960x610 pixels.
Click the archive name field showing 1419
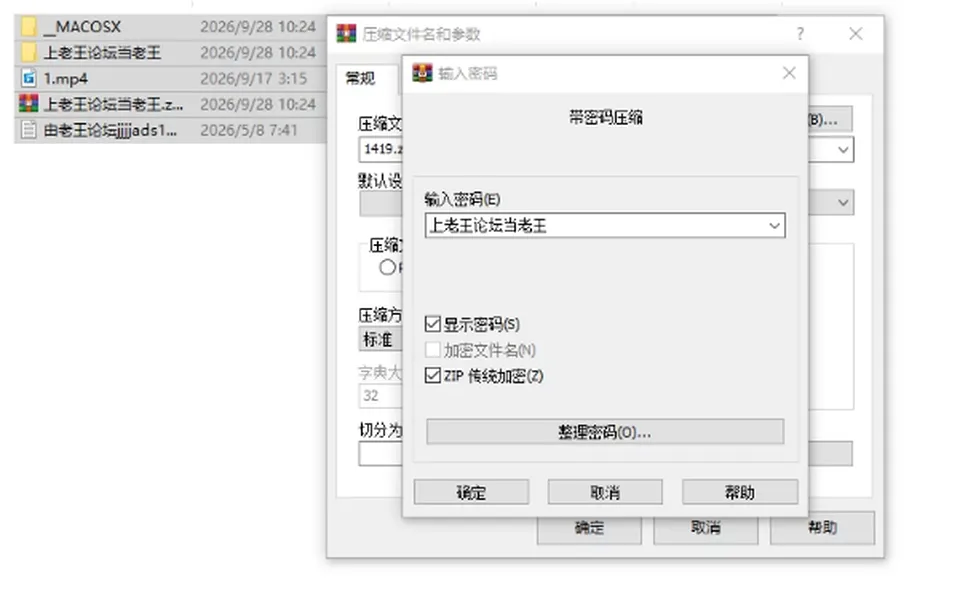click(381, 149)
